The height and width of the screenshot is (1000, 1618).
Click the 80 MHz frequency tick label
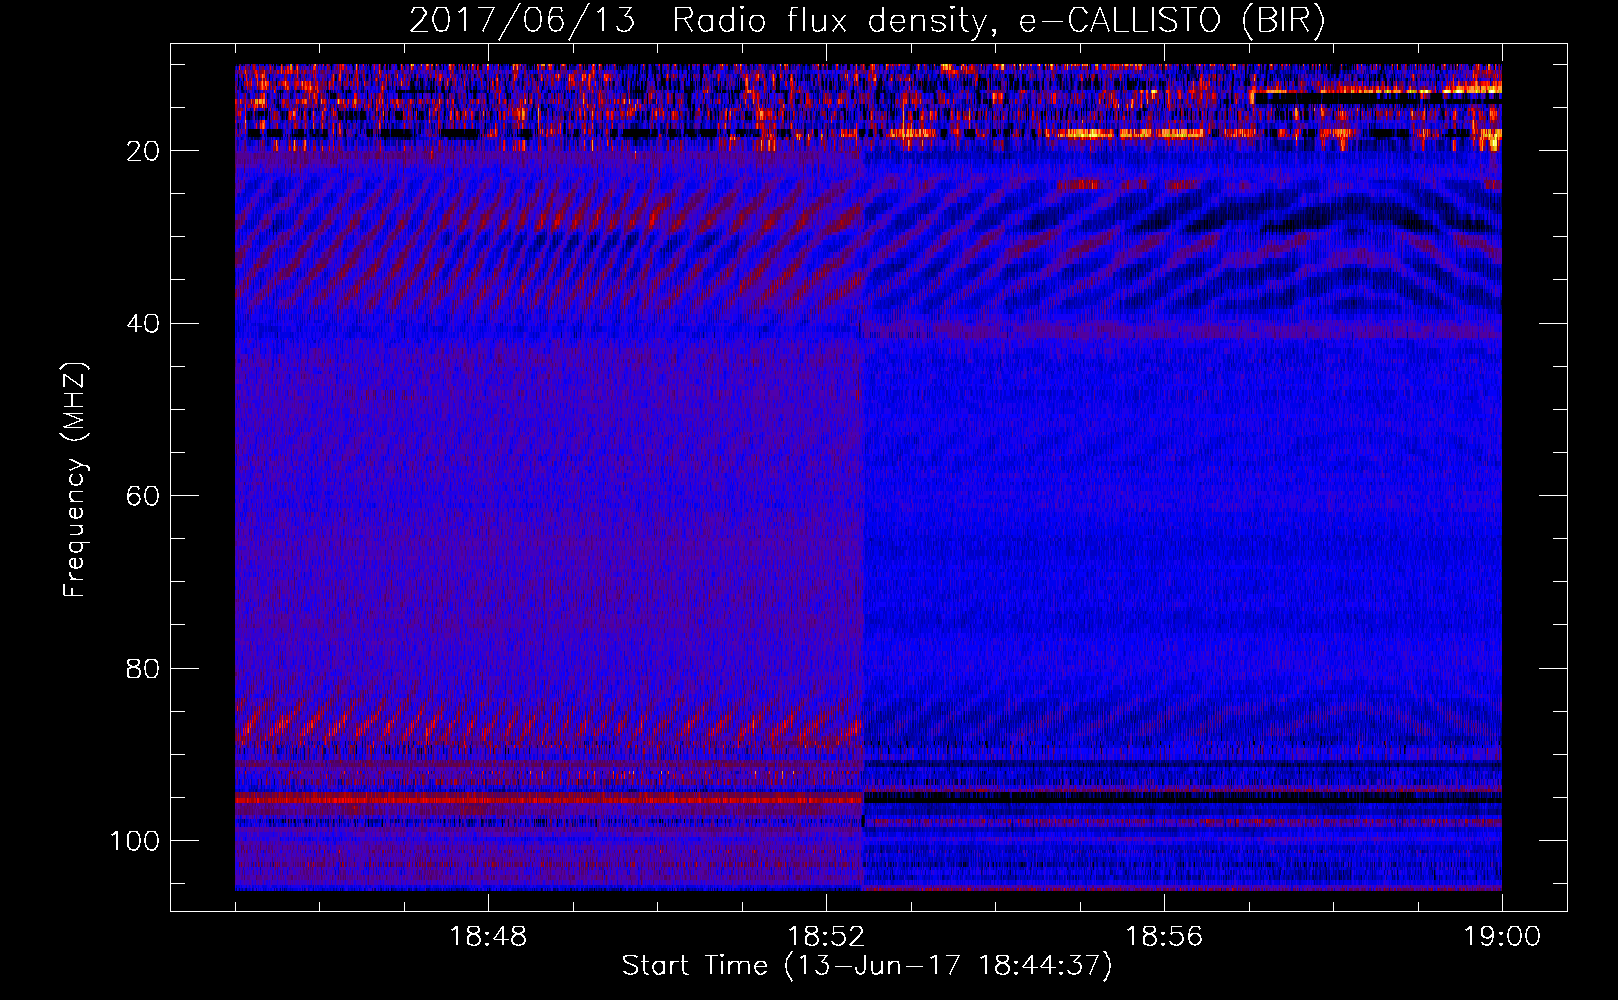[x=143, y=669]
